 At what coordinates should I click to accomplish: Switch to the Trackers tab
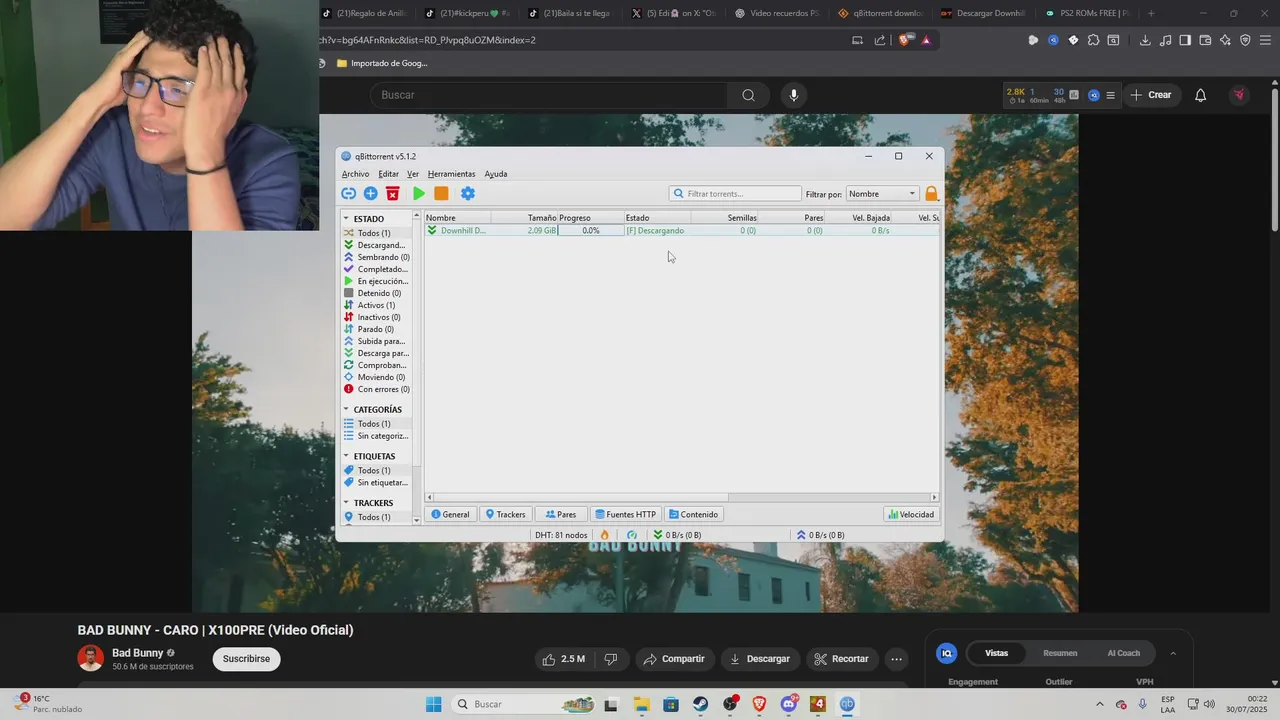(x=505, y=515)
